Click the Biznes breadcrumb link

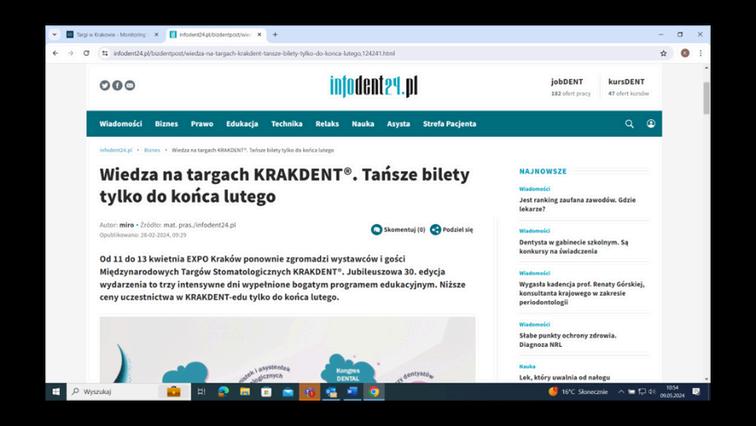pos(152,150)
